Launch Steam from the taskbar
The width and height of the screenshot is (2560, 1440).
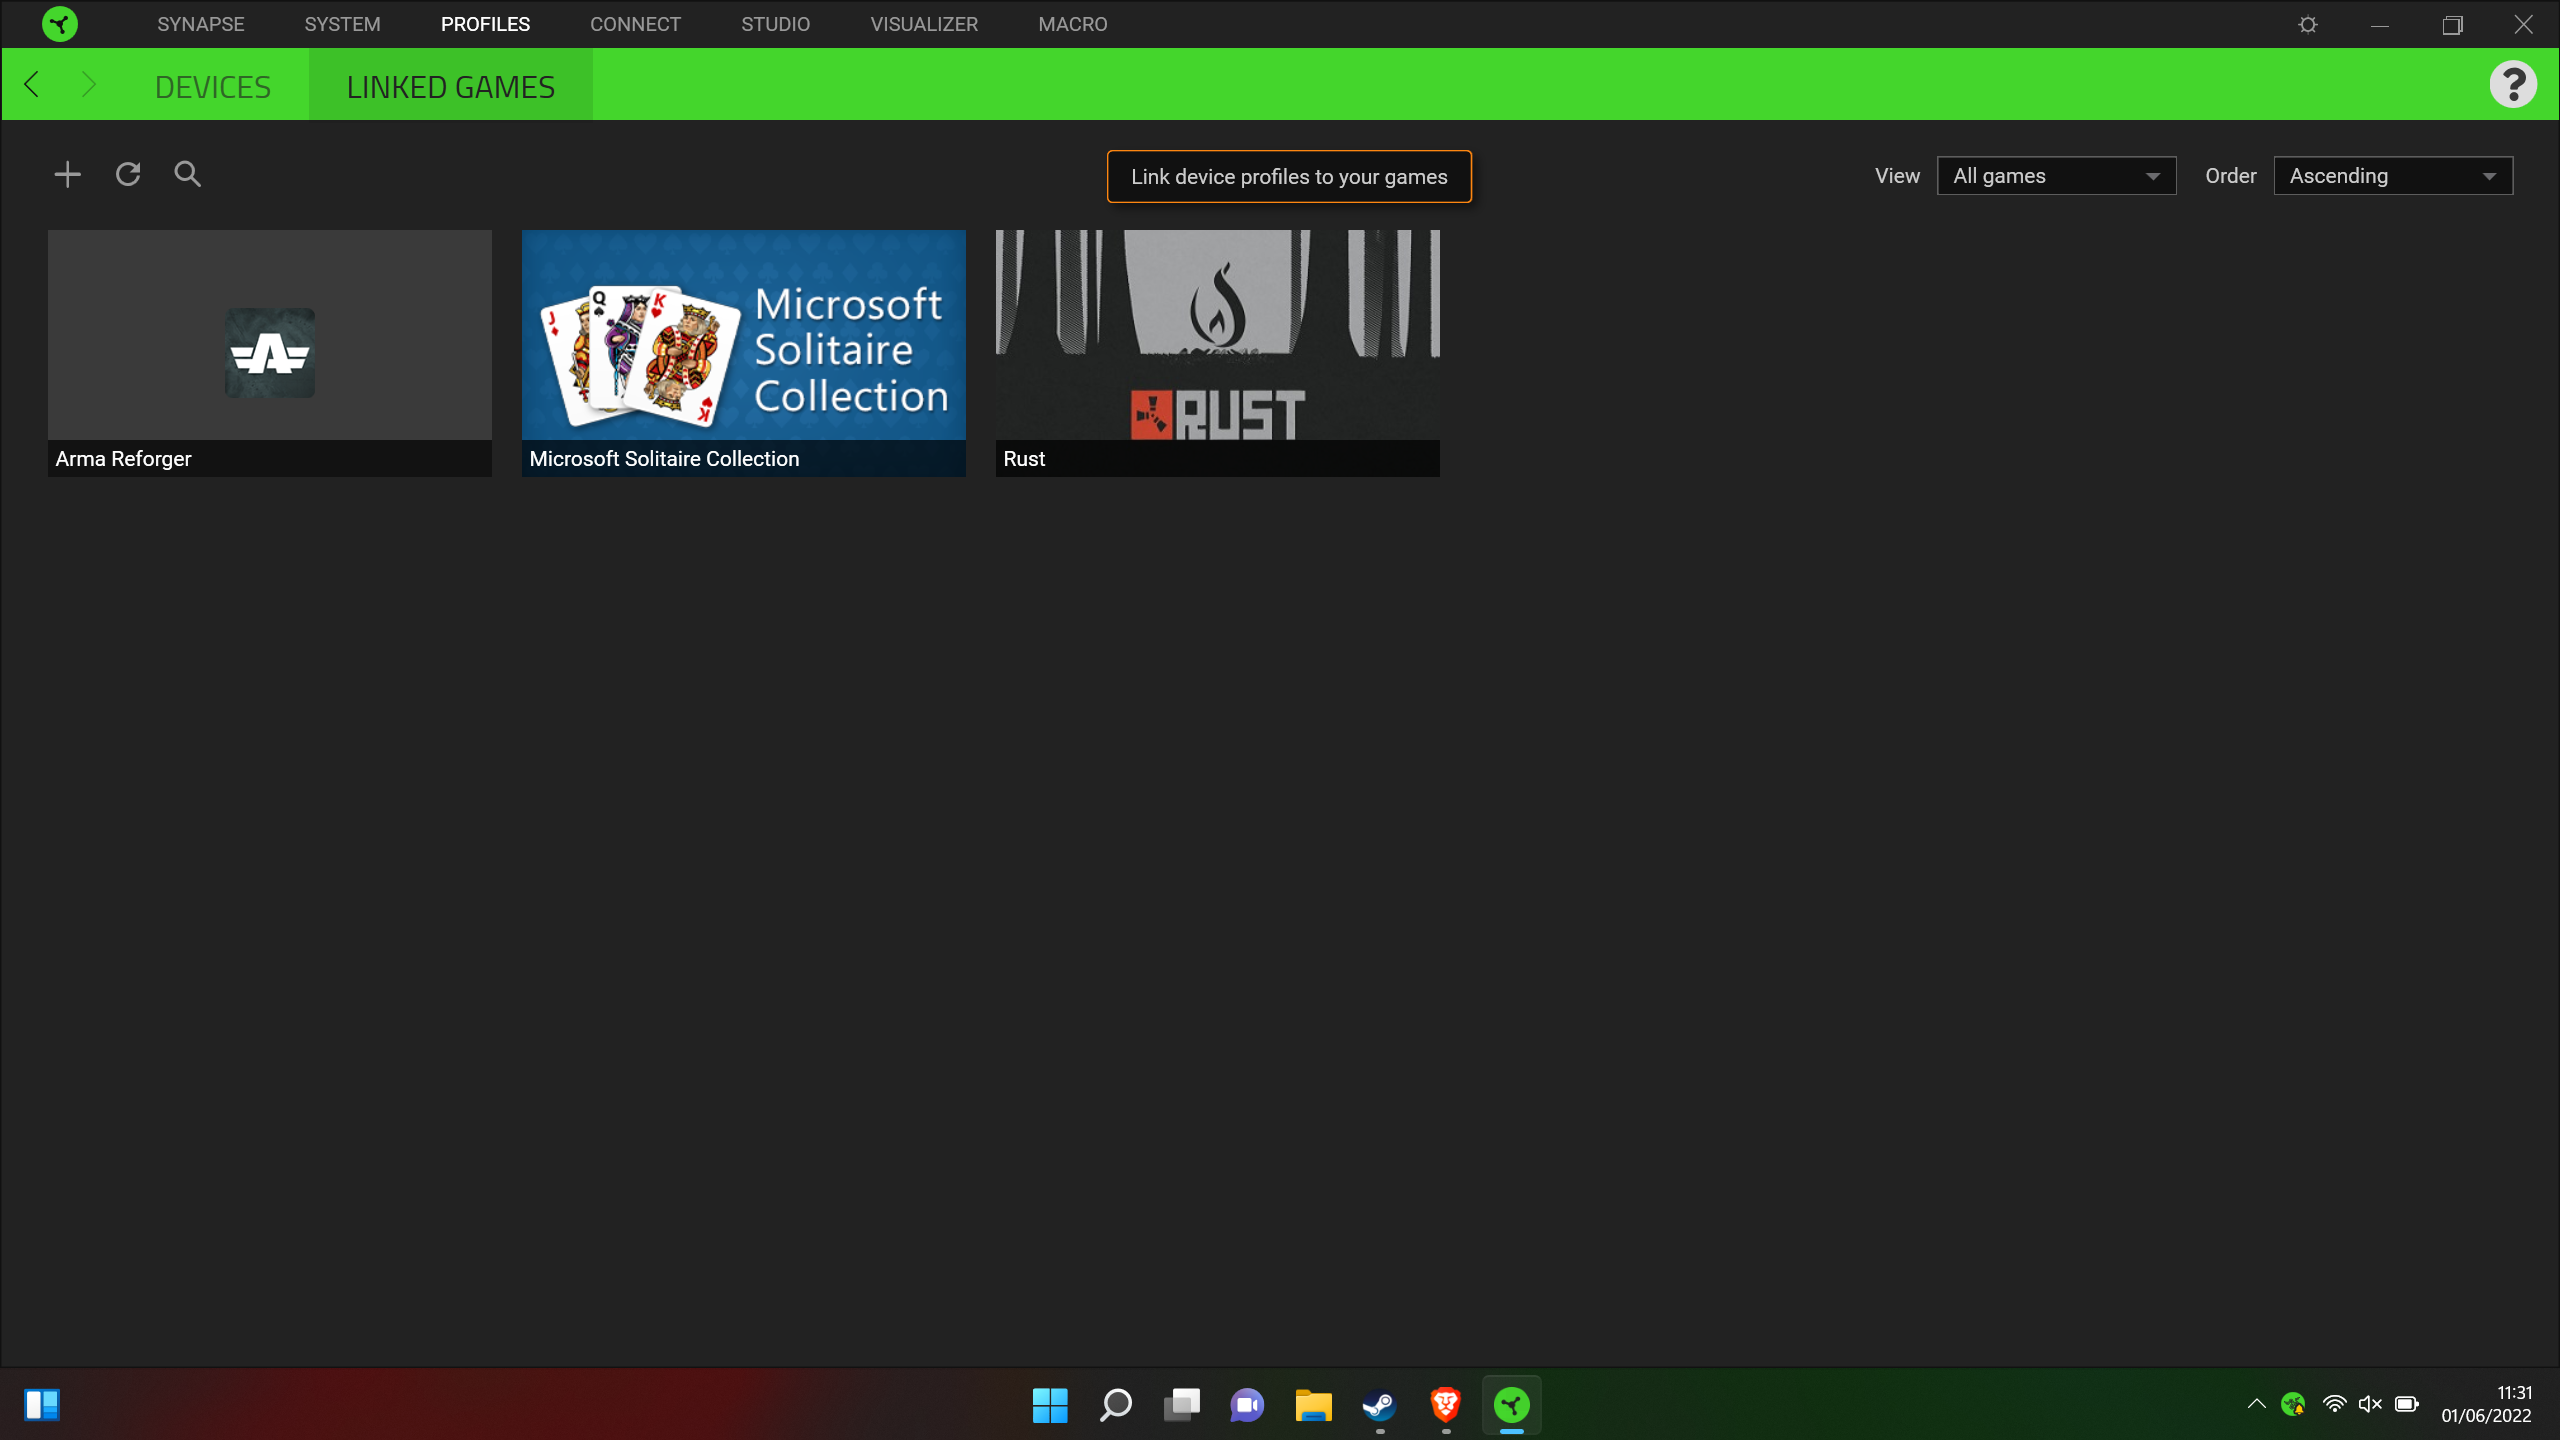[x=1378, y=1405]
